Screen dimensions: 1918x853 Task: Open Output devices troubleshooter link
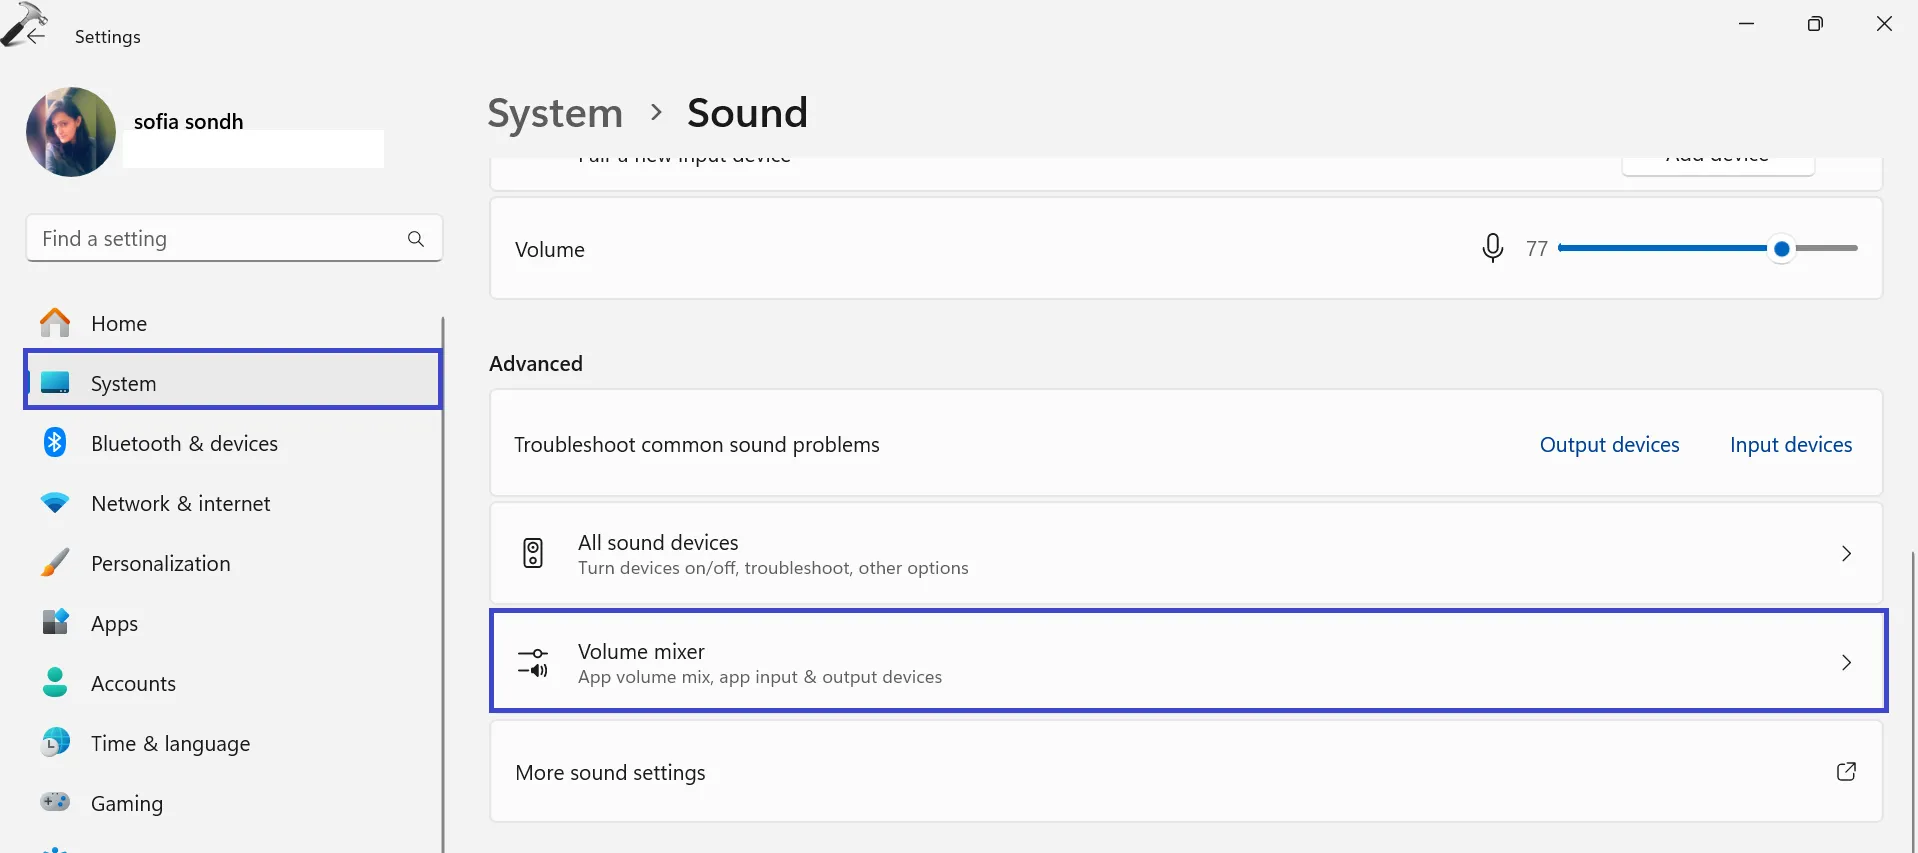coord(1609,445)
